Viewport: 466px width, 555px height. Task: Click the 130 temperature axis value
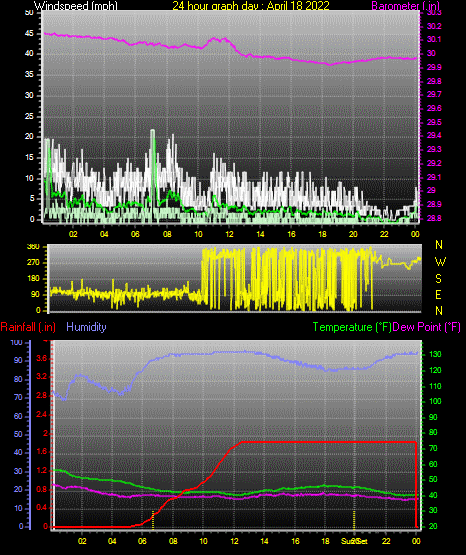(x=435, y=354)
